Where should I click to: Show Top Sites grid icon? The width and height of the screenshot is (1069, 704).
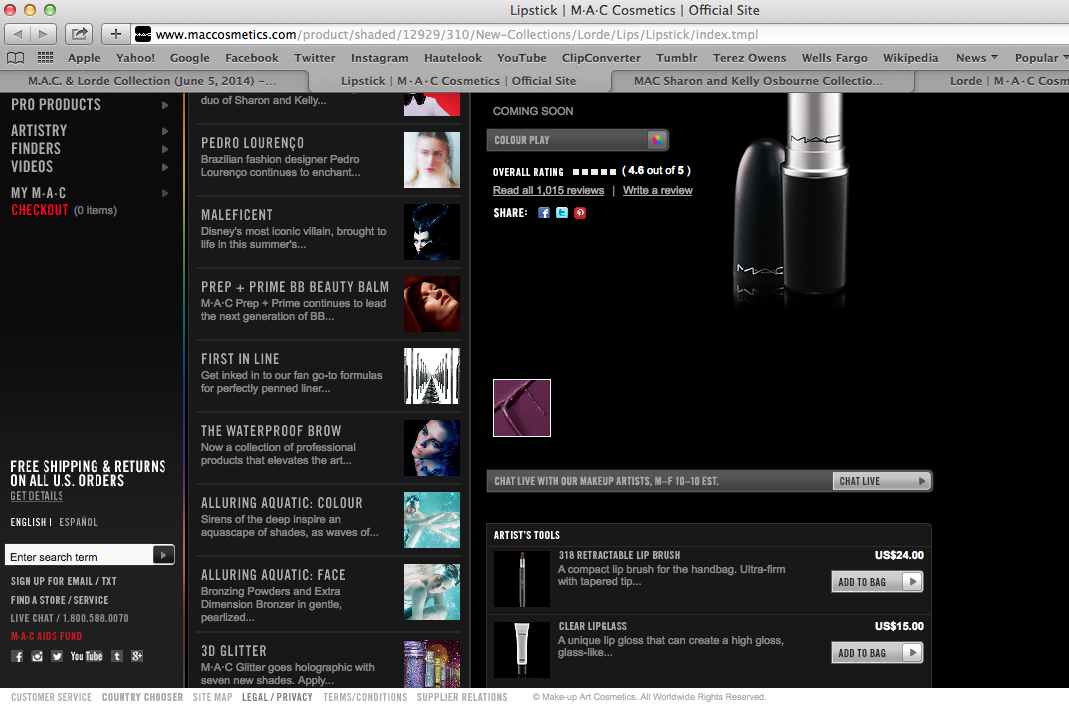[45, 58]
